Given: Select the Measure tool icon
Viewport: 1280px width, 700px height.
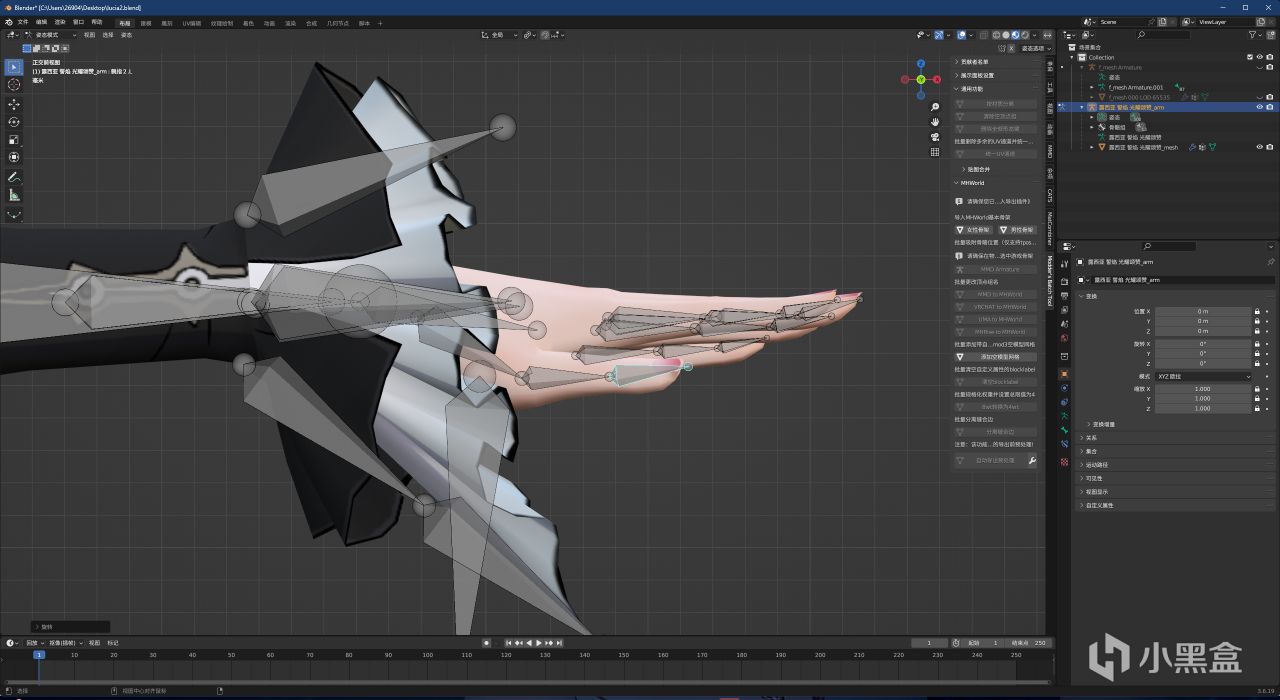Looking at the screenshot, I should pyautogui.click(x=14, y=195).
